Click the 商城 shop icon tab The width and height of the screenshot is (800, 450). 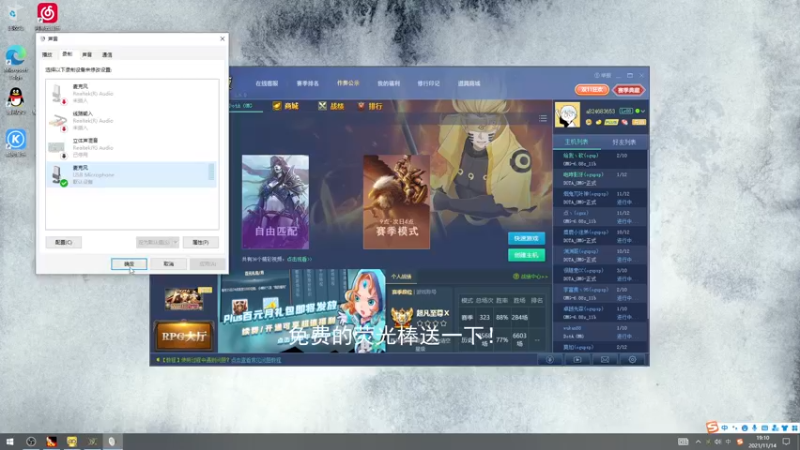(286, 106)
